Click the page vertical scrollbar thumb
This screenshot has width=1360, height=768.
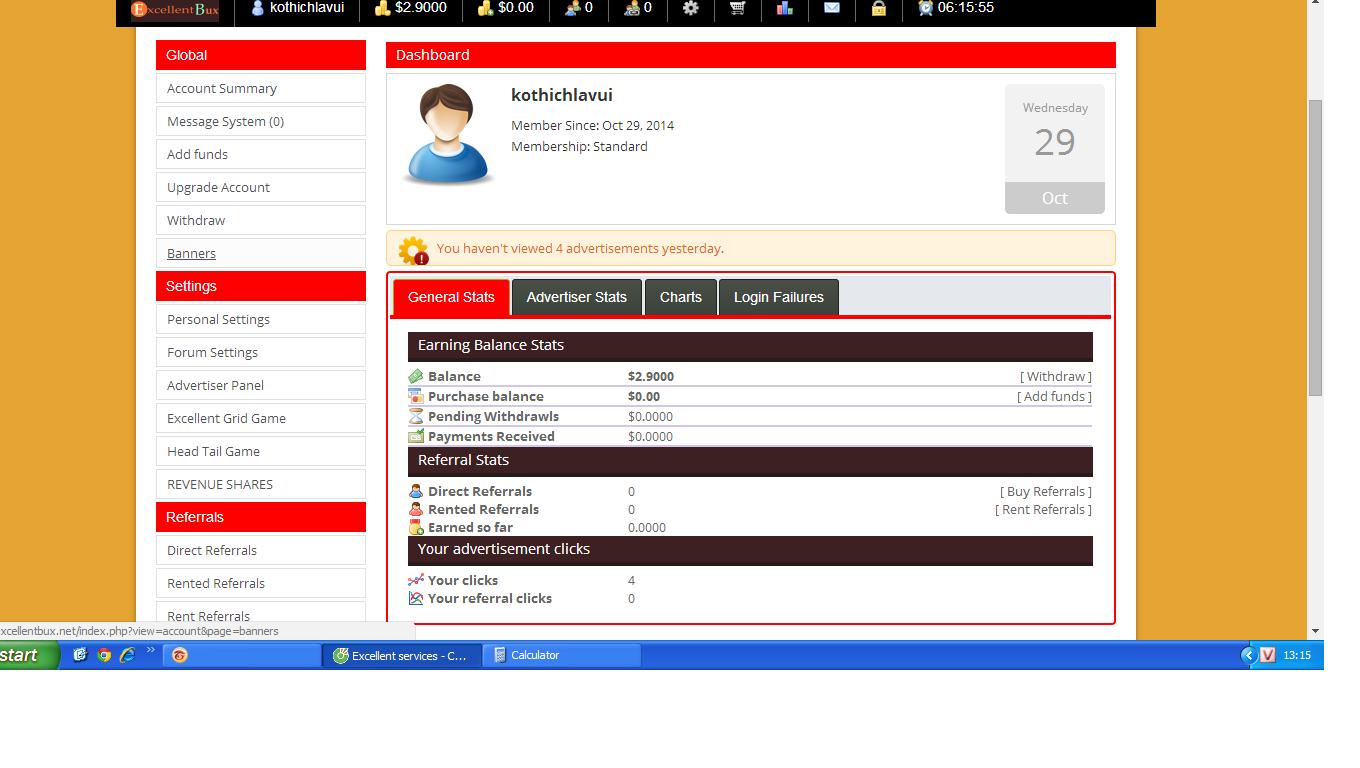pyautogui.click(x=1315, y=246)
